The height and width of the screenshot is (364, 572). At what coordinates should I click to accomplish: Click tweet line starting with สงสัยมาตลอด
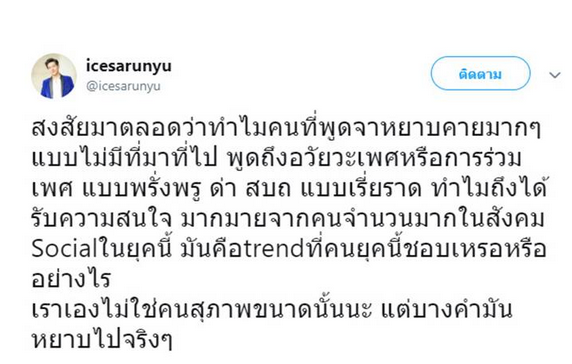click(286, 128)
